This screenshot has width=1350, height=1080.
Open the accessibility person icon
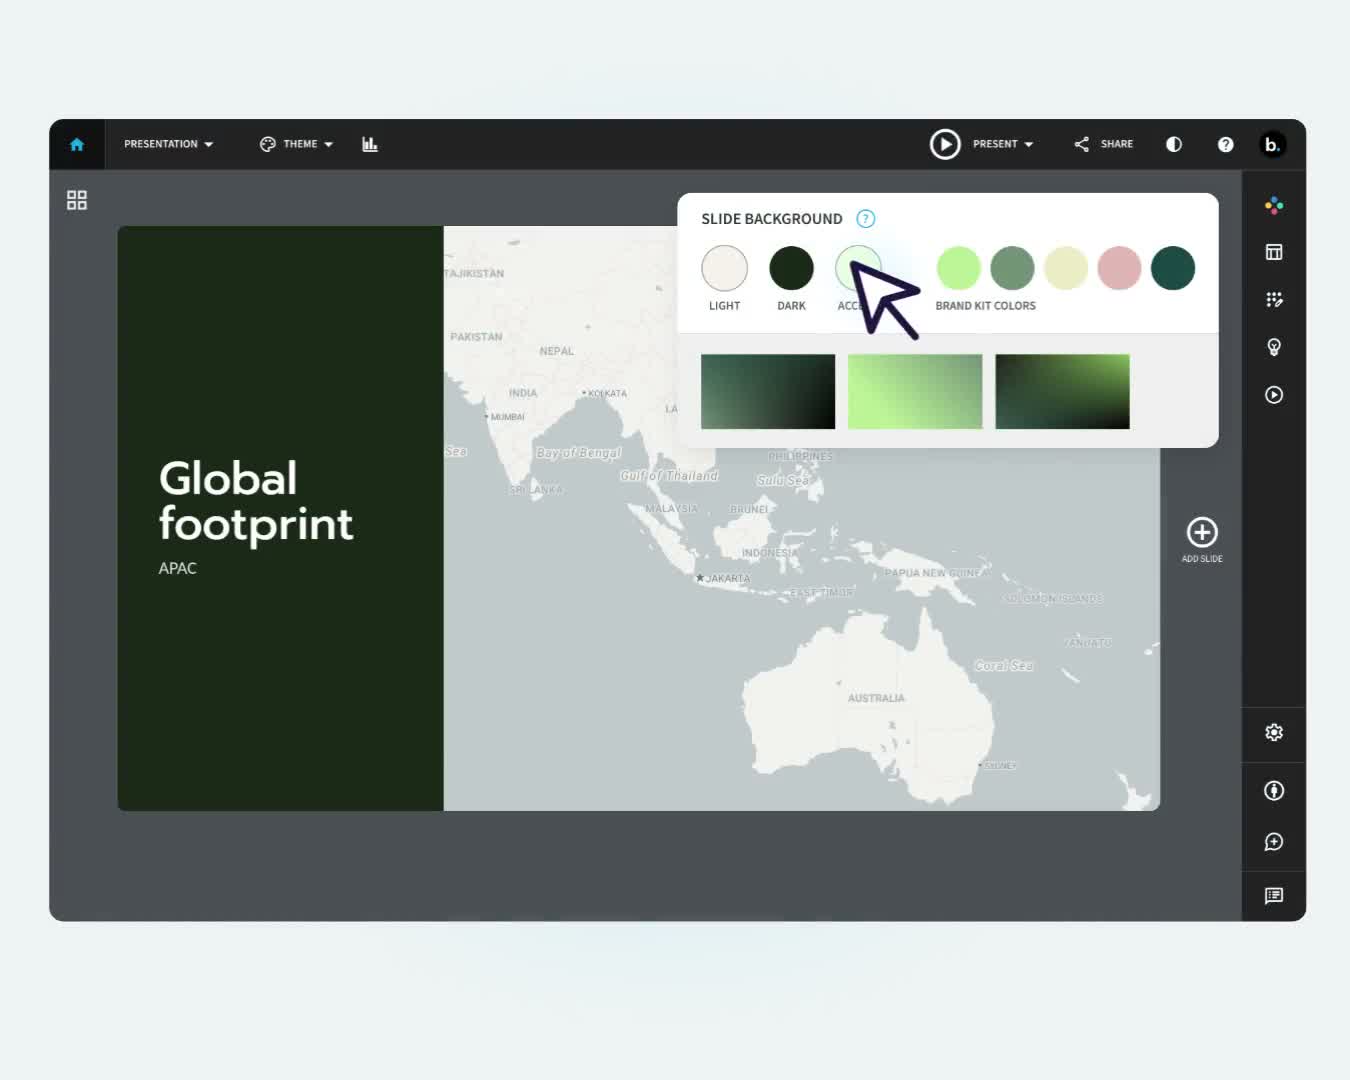coord(1274,791)
